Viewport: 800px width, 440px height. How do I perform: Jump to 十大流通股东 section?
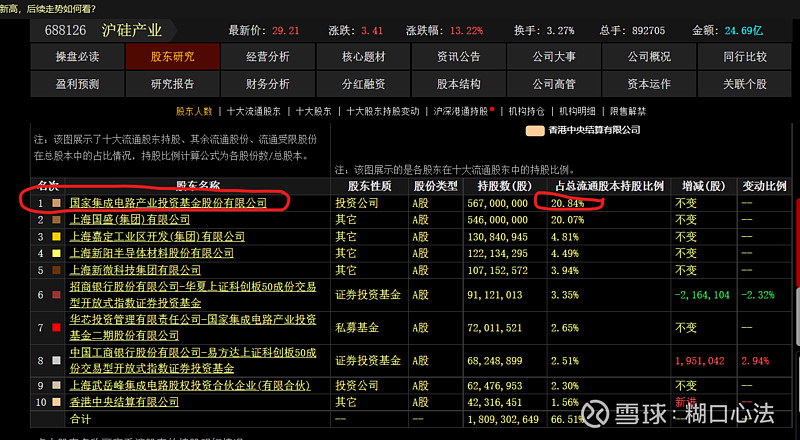tap(254, 111)
